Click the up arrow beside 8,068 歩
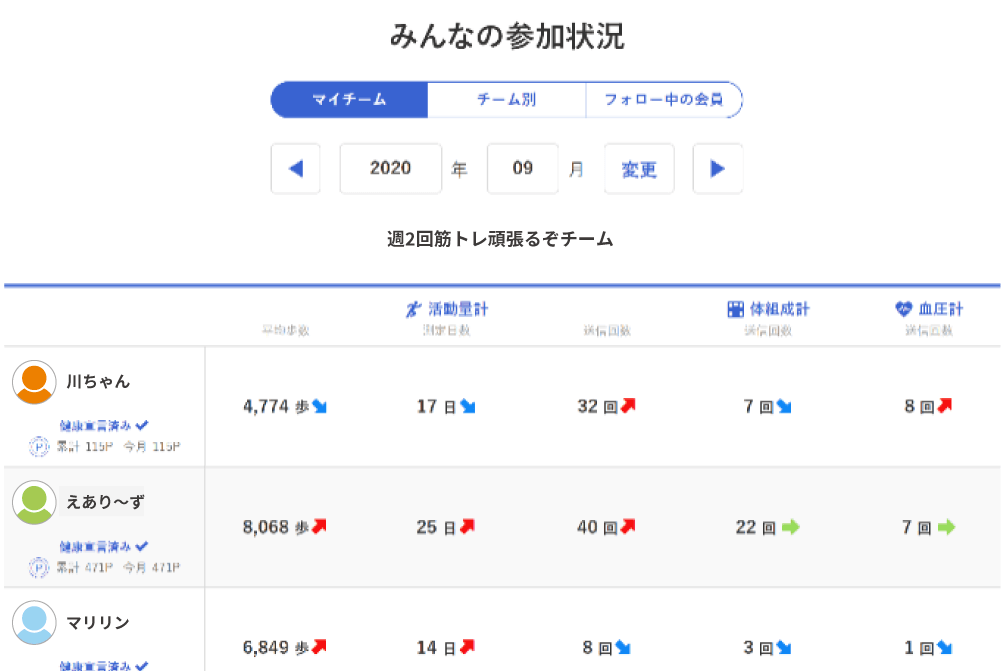The height and width of the screenshot is (671, 1001). click(319, 526)
